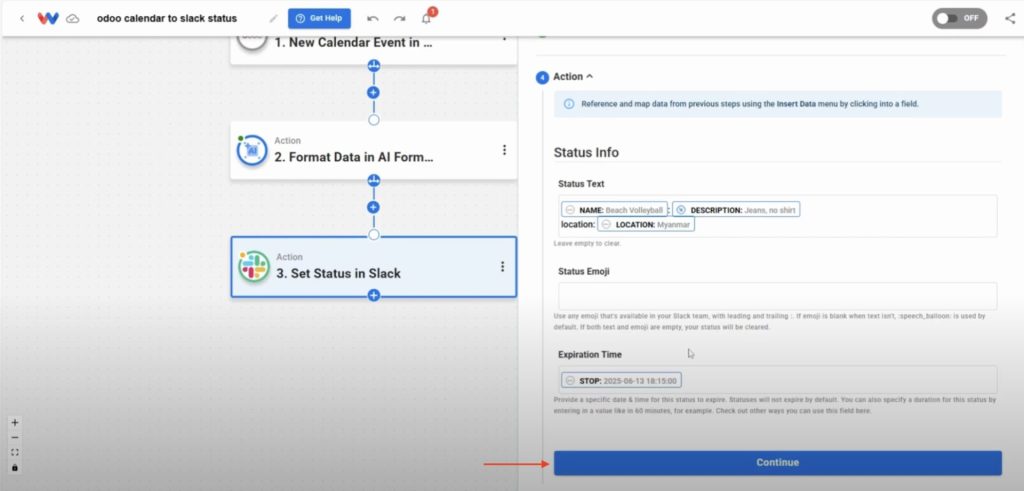Click the pencil icon to rename workflow
Viewport: 1024px width, 491px height.
click(x=273, y=18)
